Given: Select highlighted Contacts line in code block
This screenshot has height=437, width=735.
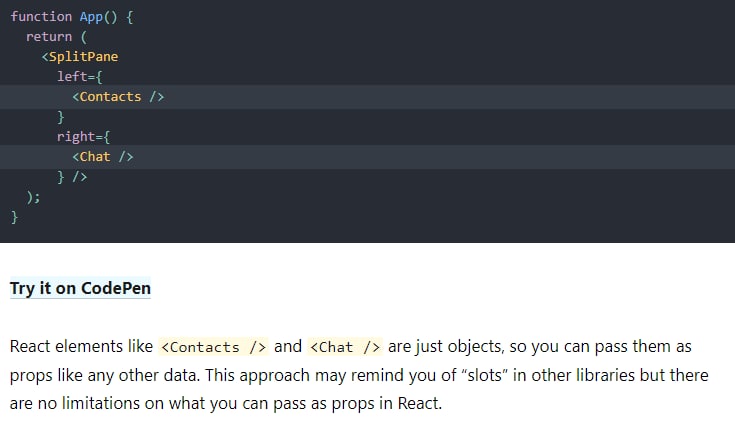Looking at the screenshot, I should click(118, 97).
